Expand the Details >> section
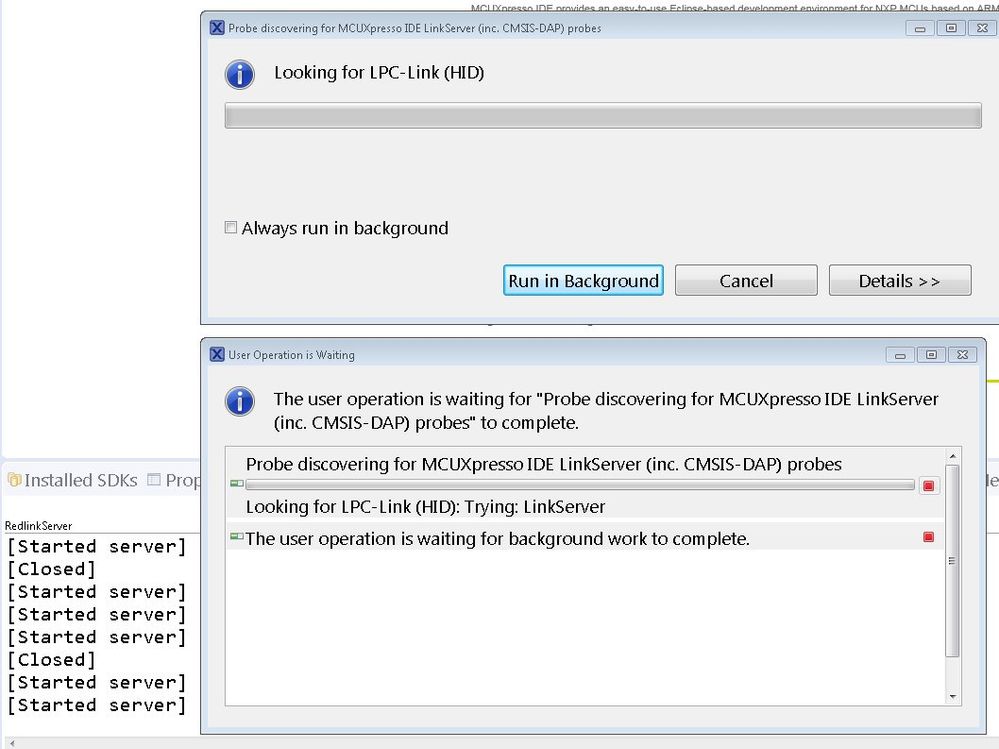Screen dimensions: 999x749 click(x=900, y=280)
